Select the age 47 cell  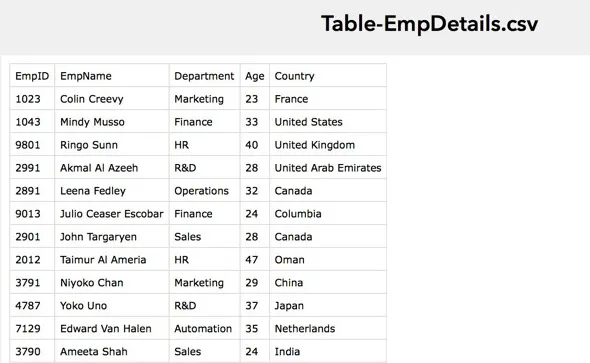(255, 260)
